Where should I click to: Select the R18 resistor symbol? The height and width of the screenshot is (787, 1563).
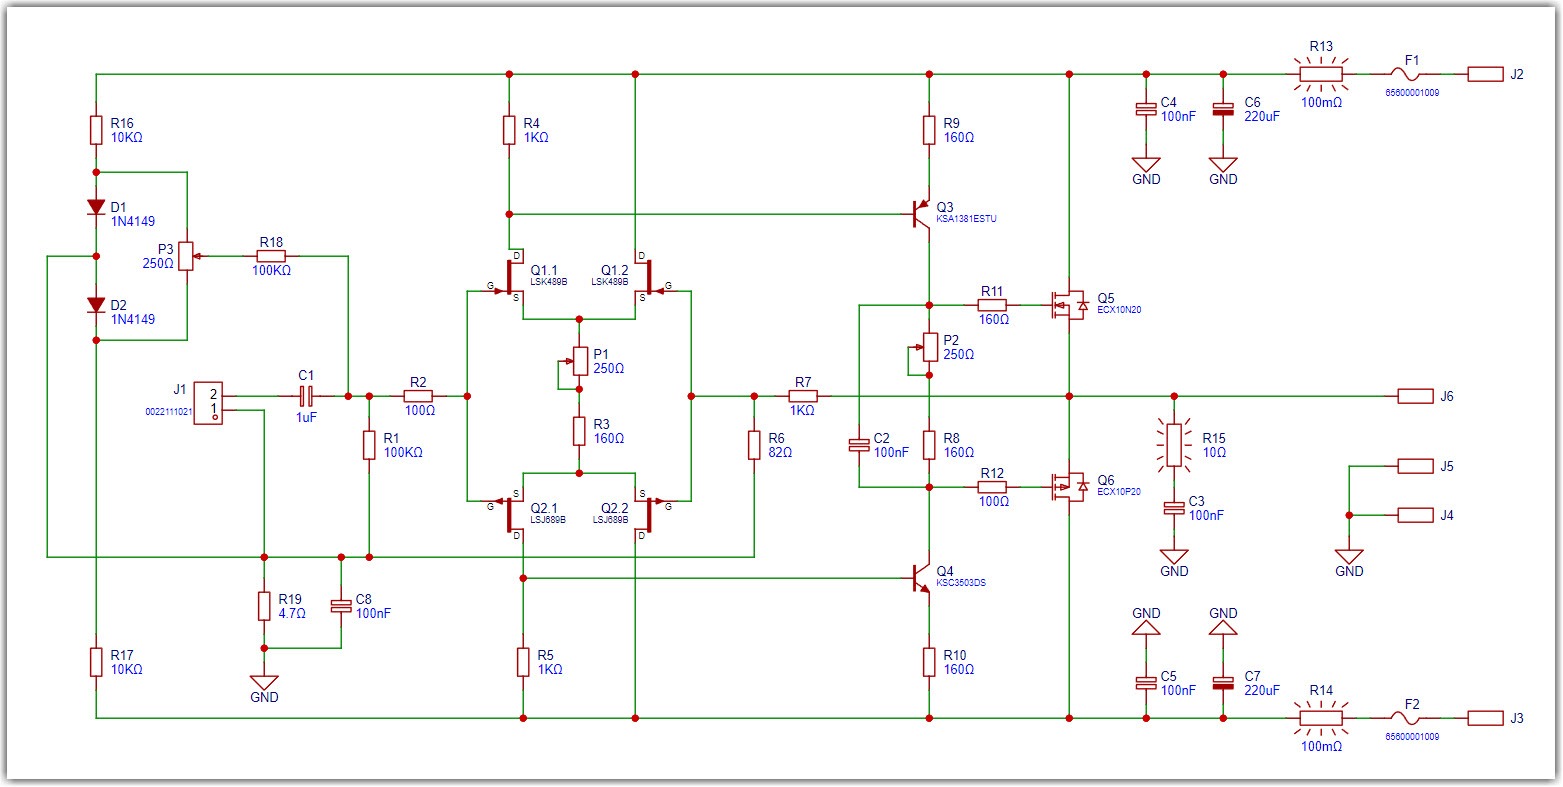coord(271,256)
